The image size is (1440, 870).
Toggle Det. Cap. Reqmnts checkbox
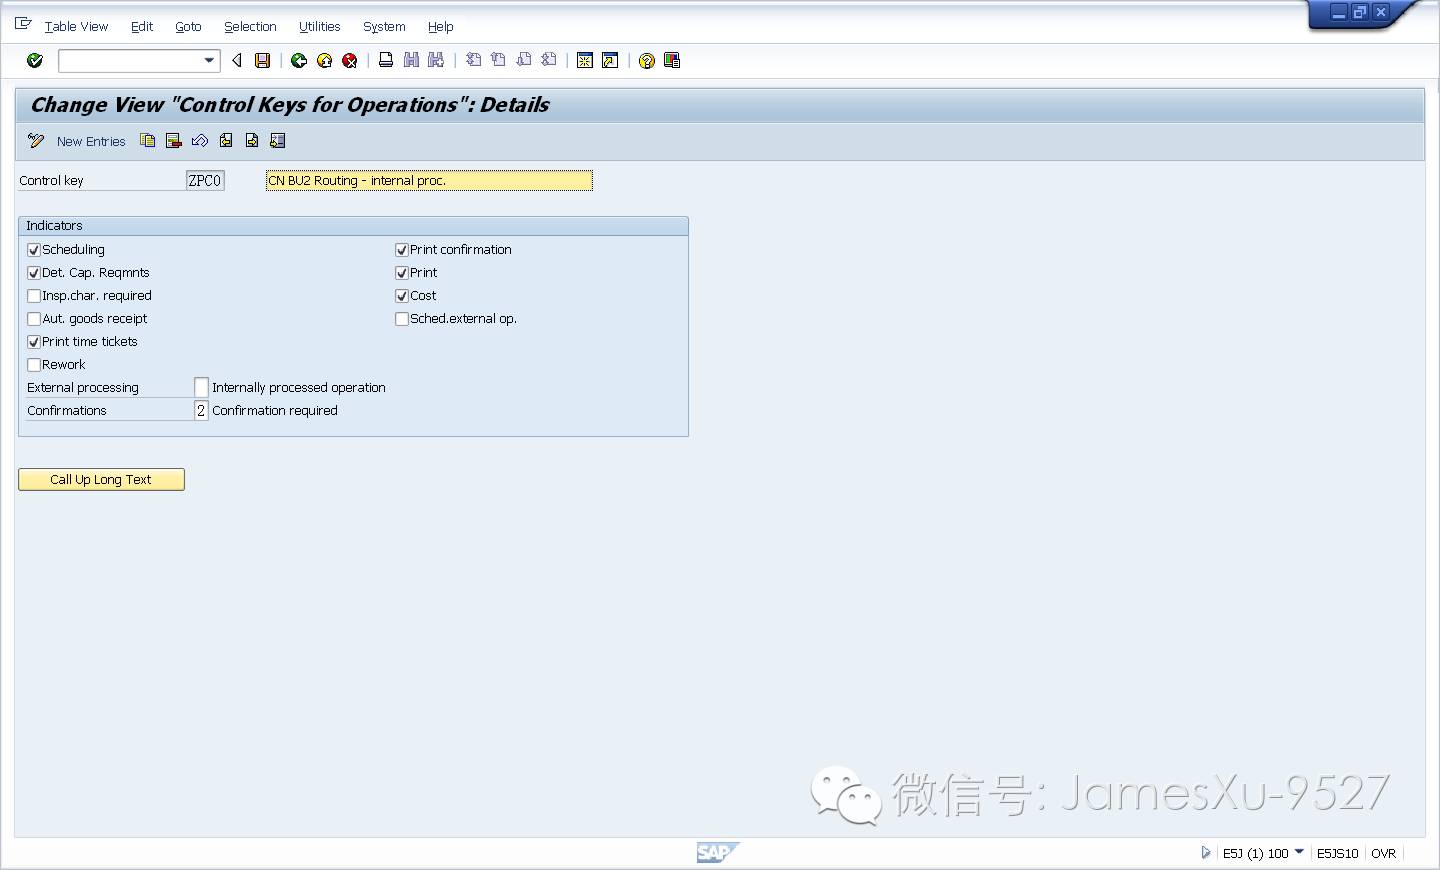(x=34, y=273)
